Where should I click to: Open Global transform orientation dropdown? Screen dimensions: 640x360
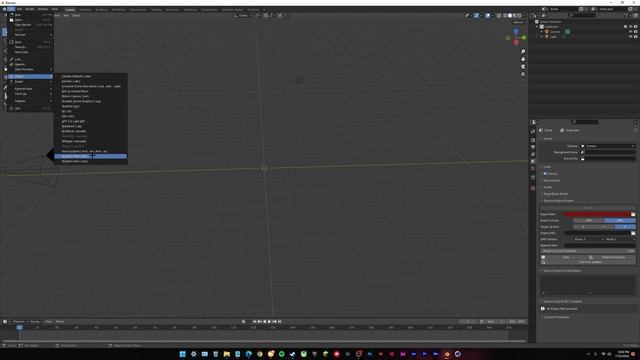[x=243, y=16]
